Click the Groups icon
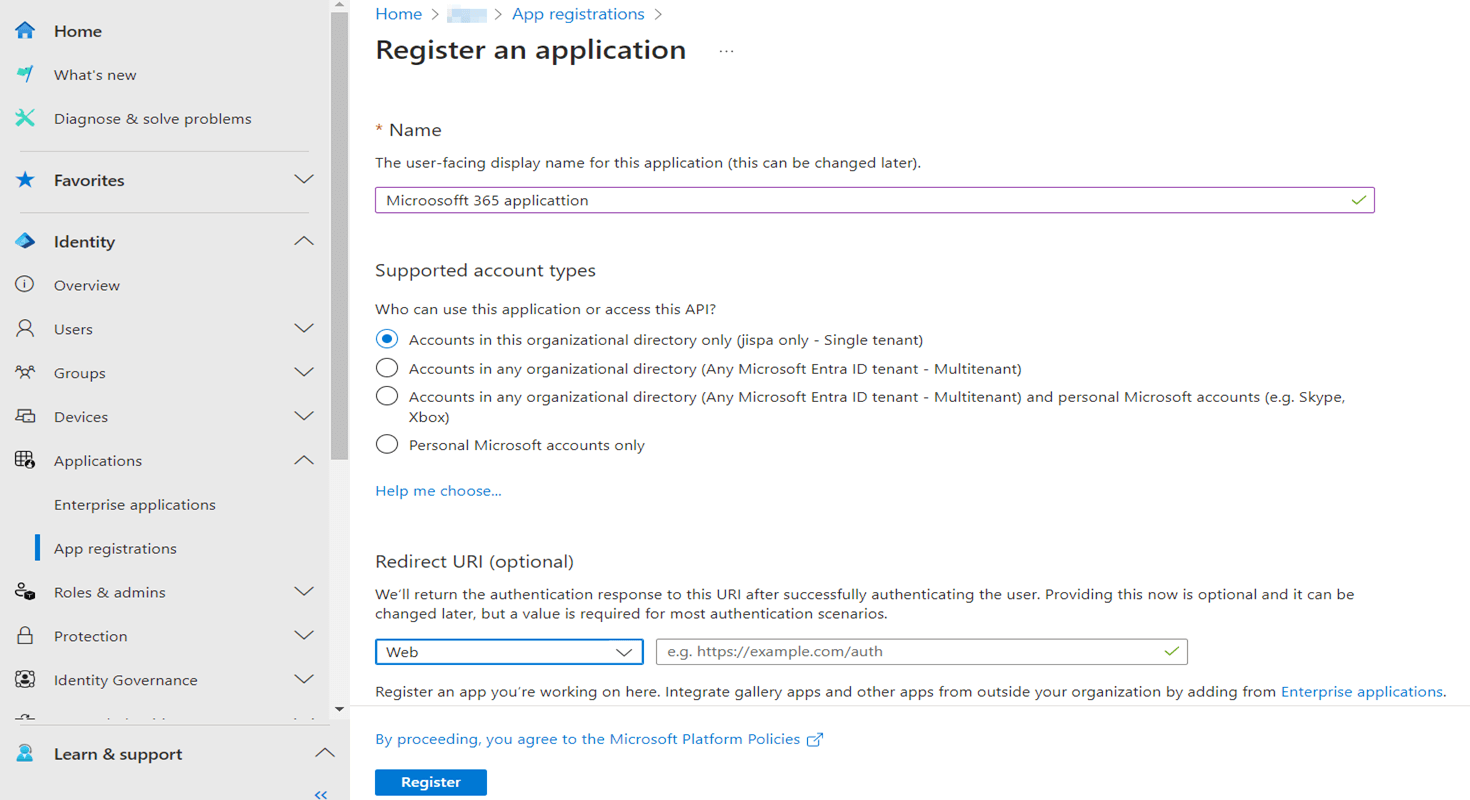The width and height of the screenshot is (1470, 800). tap(24, 373)
